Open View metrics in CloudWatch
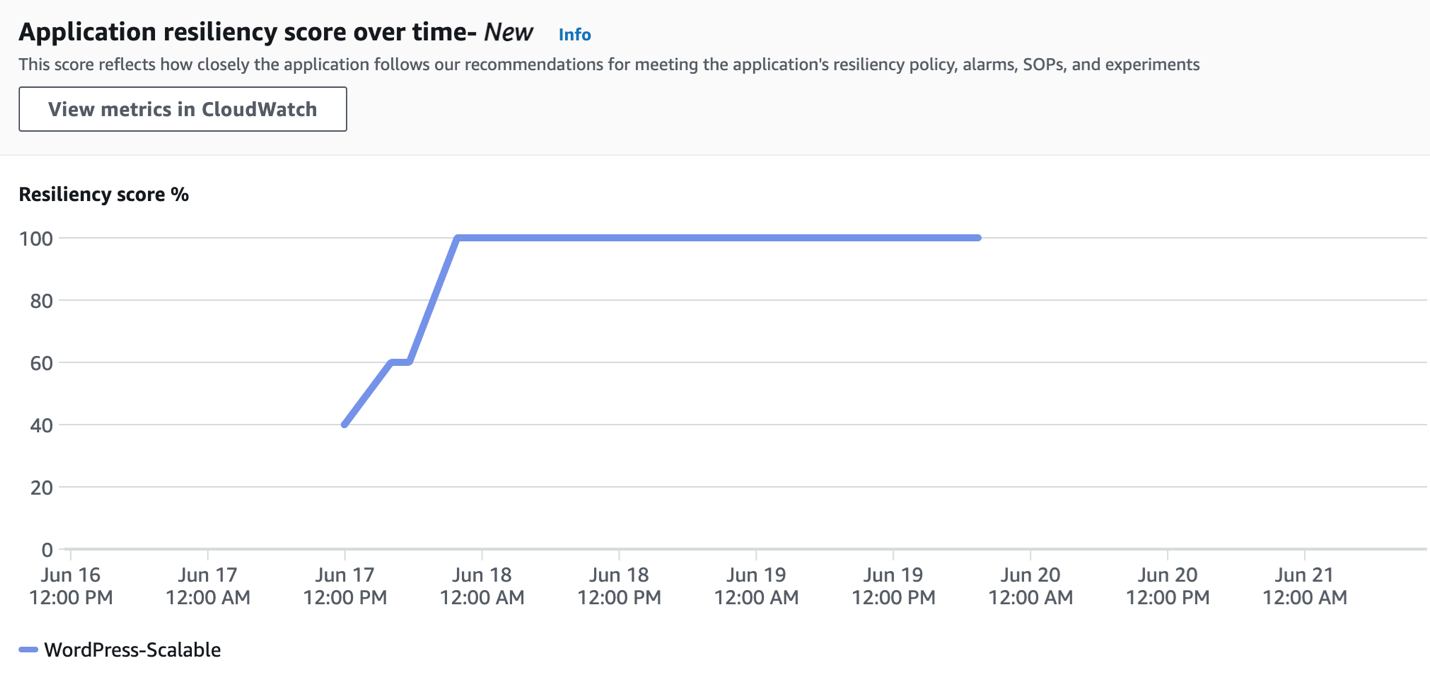The height and width of the screenshot is (678, 1430). [182, 109]
